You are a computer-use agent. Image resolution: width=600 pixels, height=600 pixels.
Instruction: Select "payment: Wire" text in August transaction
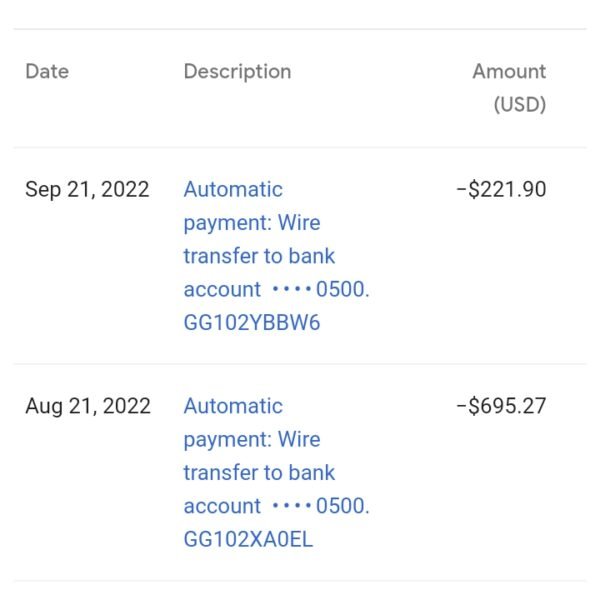[252, 440]
